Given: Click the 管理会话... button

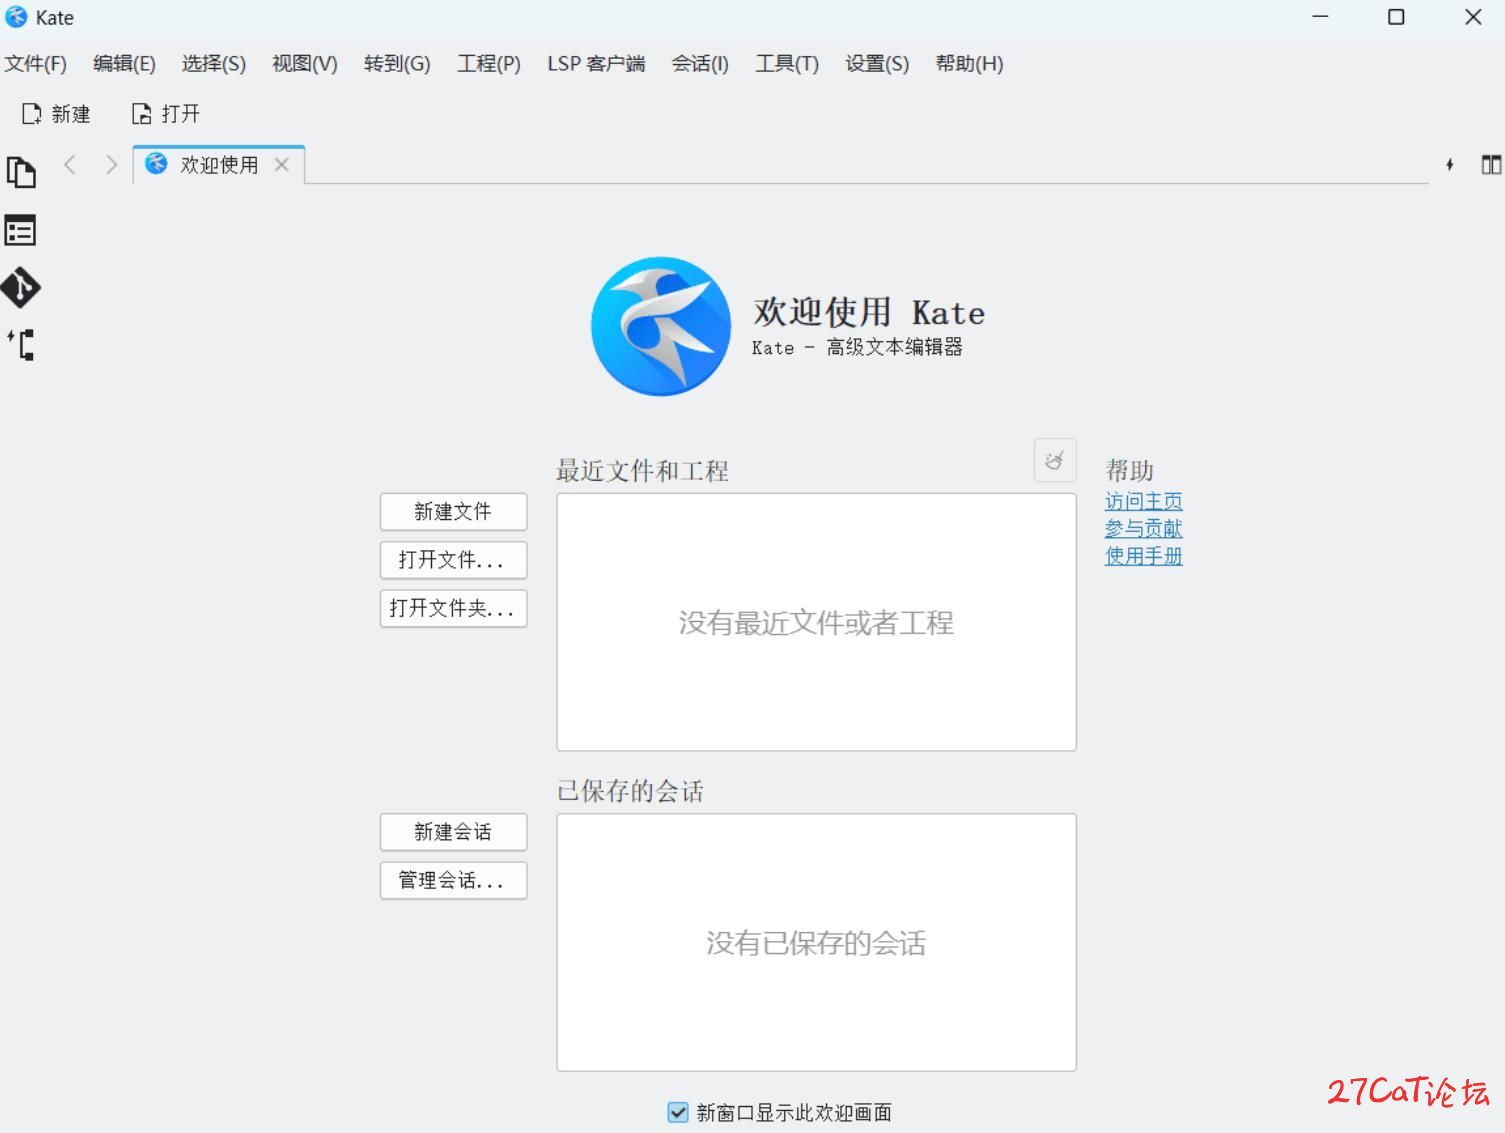Looking at the screenshot, I should tap(453, 880).
